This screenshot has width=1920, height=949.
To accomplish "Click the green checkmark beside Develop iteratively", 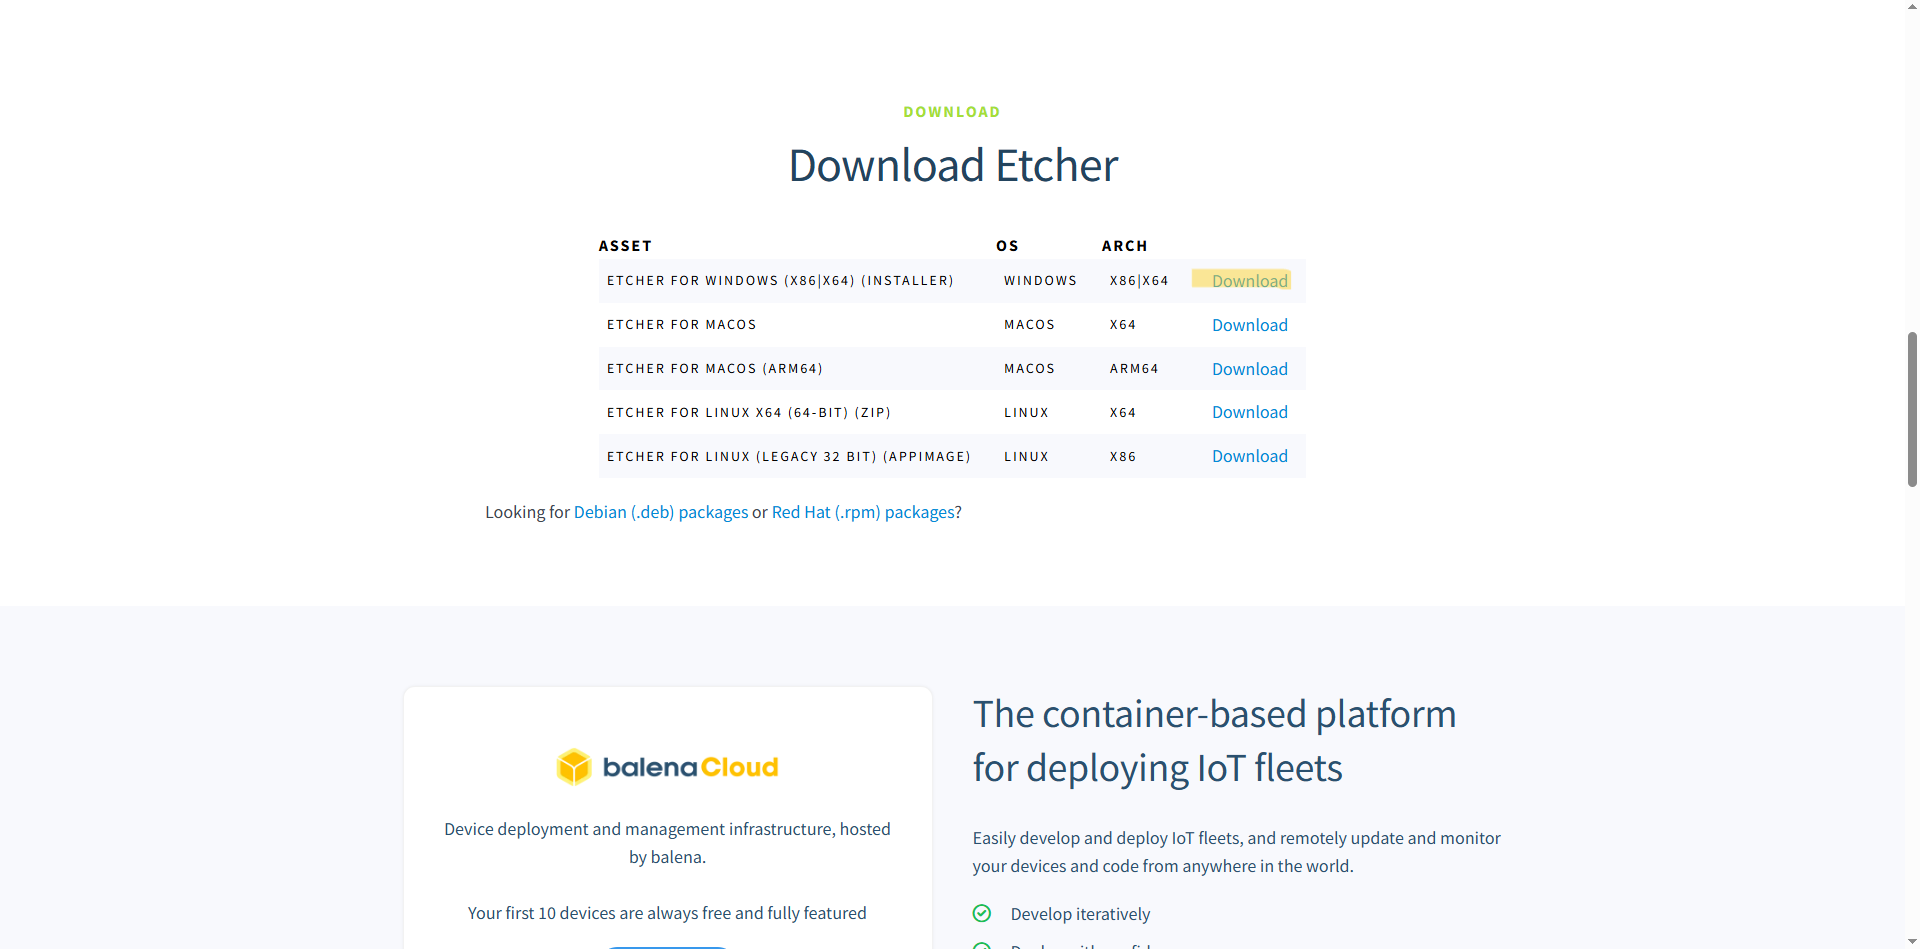I will (x=982, y=913).
